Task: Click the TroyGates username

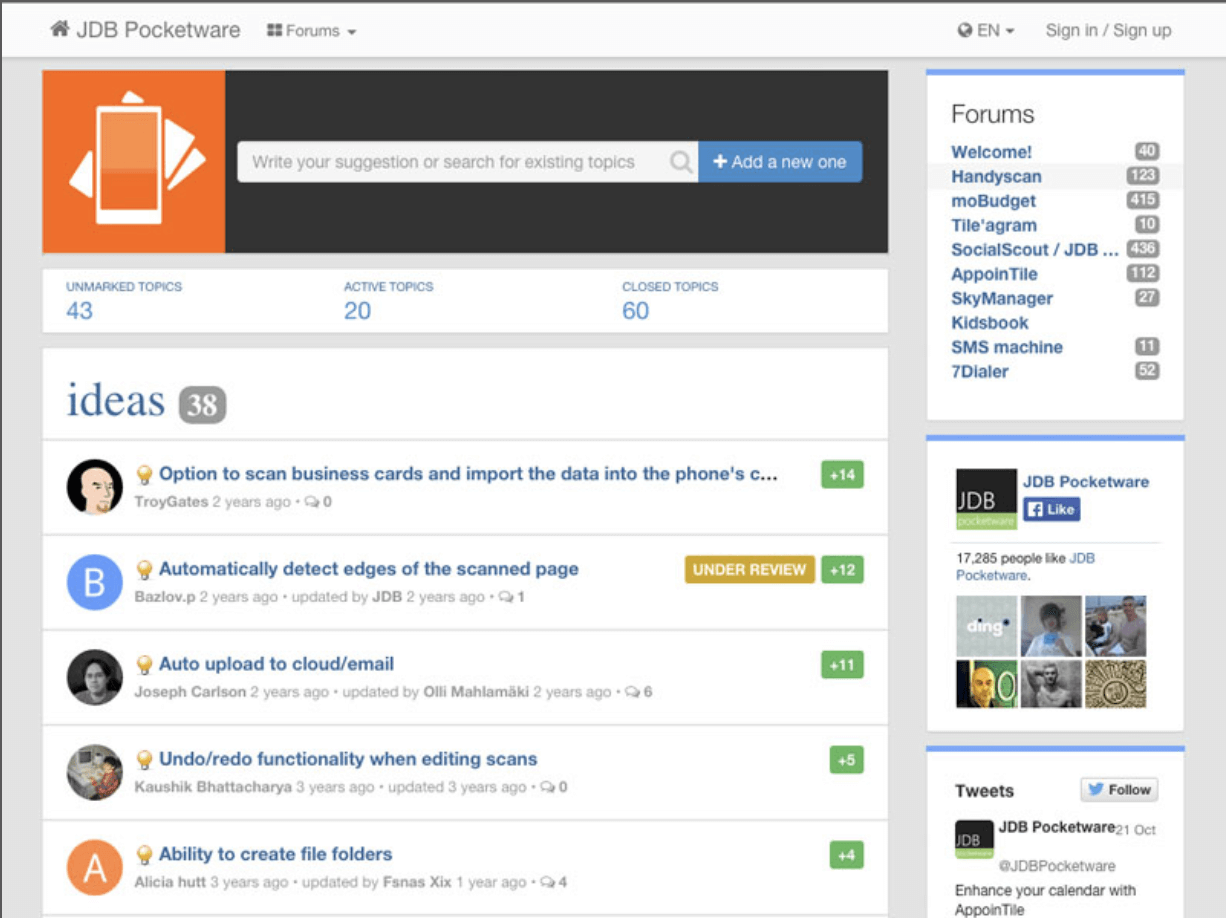Action: 171,502
